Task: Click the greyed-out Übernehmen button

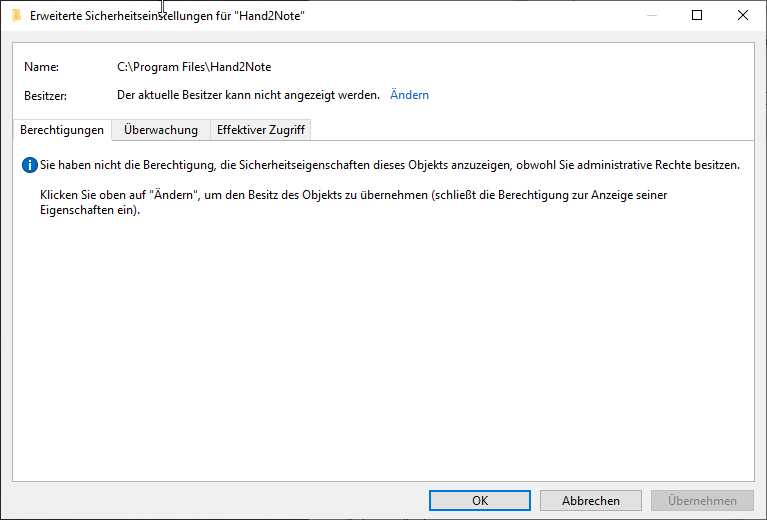Action: (702, 500)
